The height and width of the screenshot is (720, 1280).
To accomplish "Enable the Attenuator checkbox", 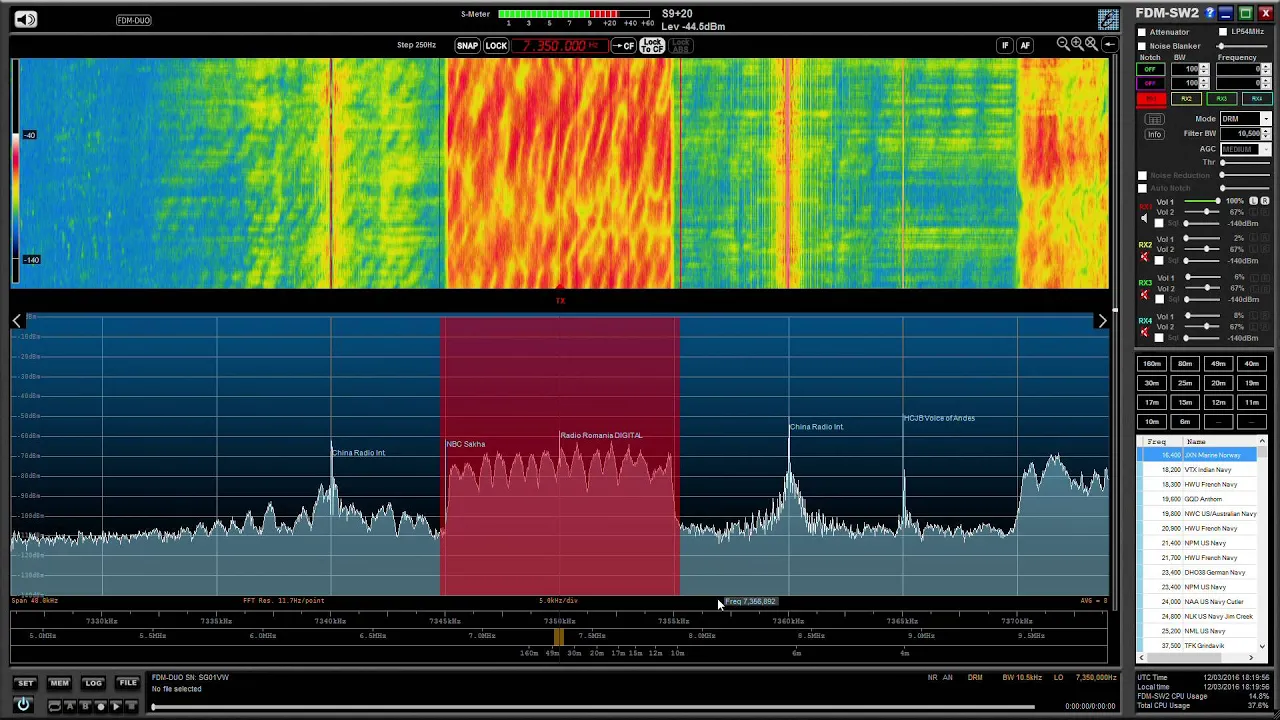I will (1142, 32).
